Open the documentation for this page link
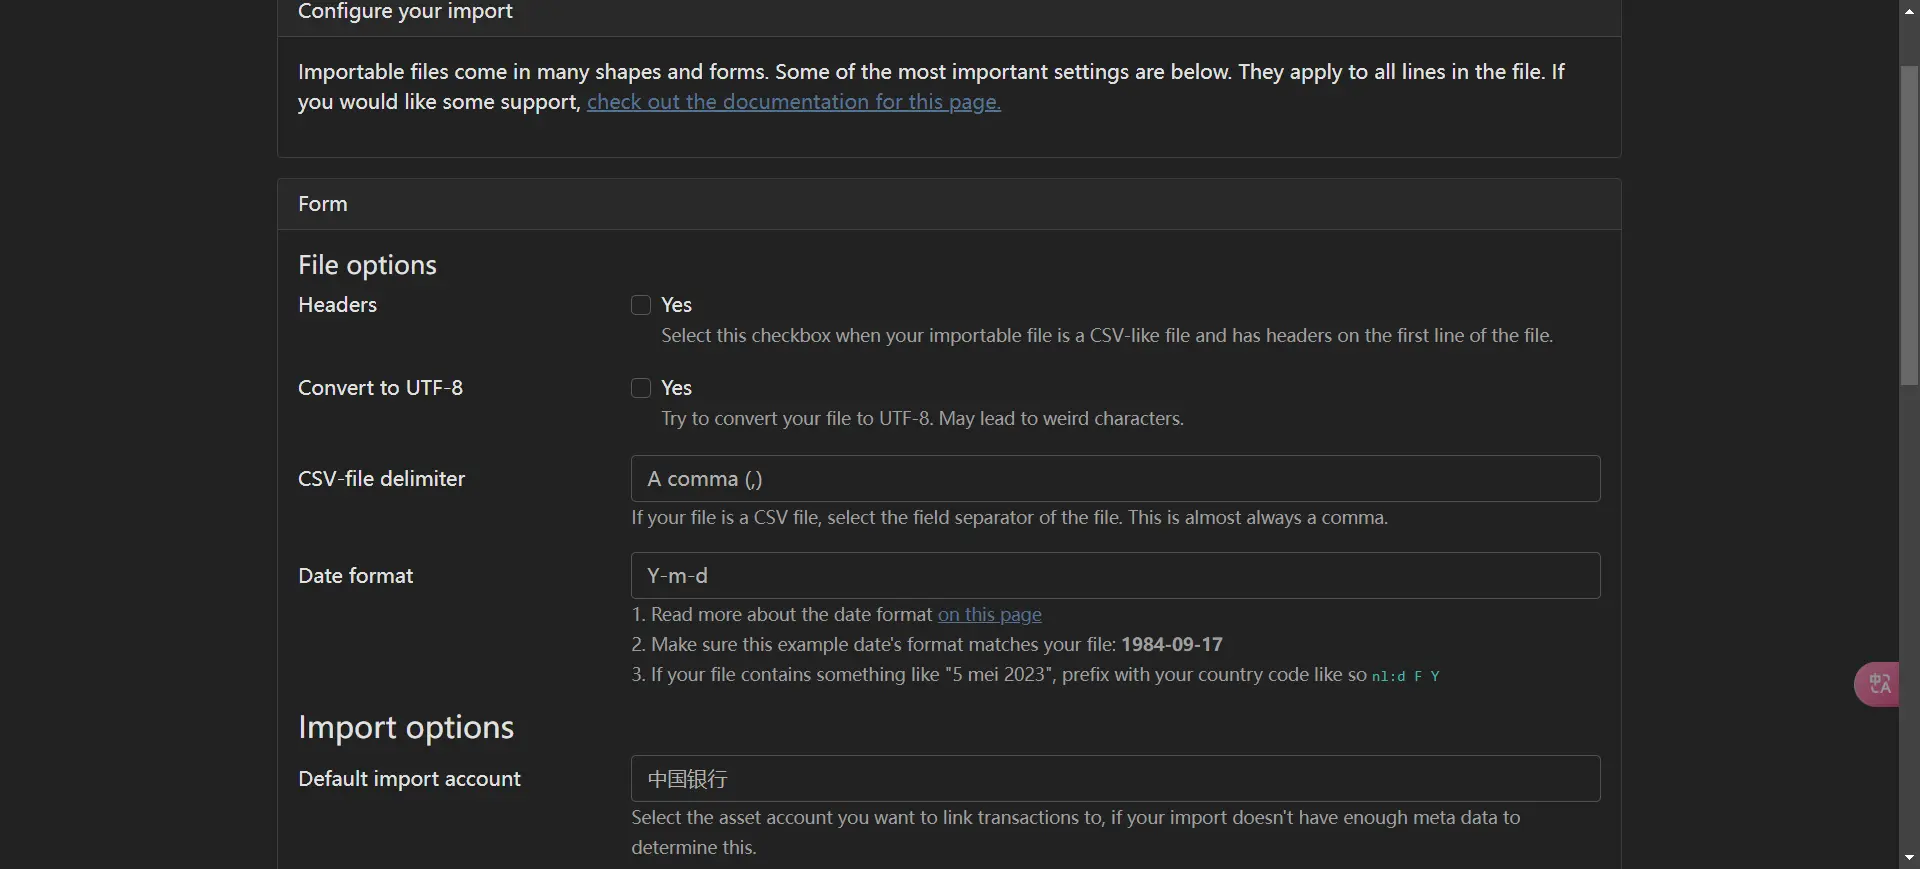This screenshot has width=1920, height=869. pyautogui.click(x=793, y=102)
